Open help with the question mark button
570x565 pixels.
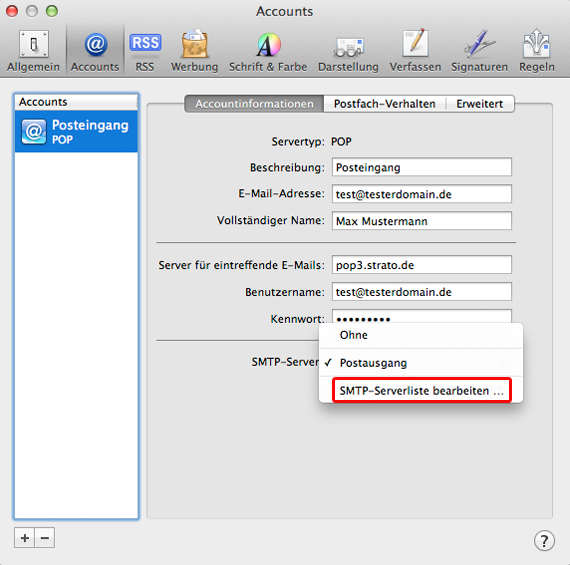[544, 541]
